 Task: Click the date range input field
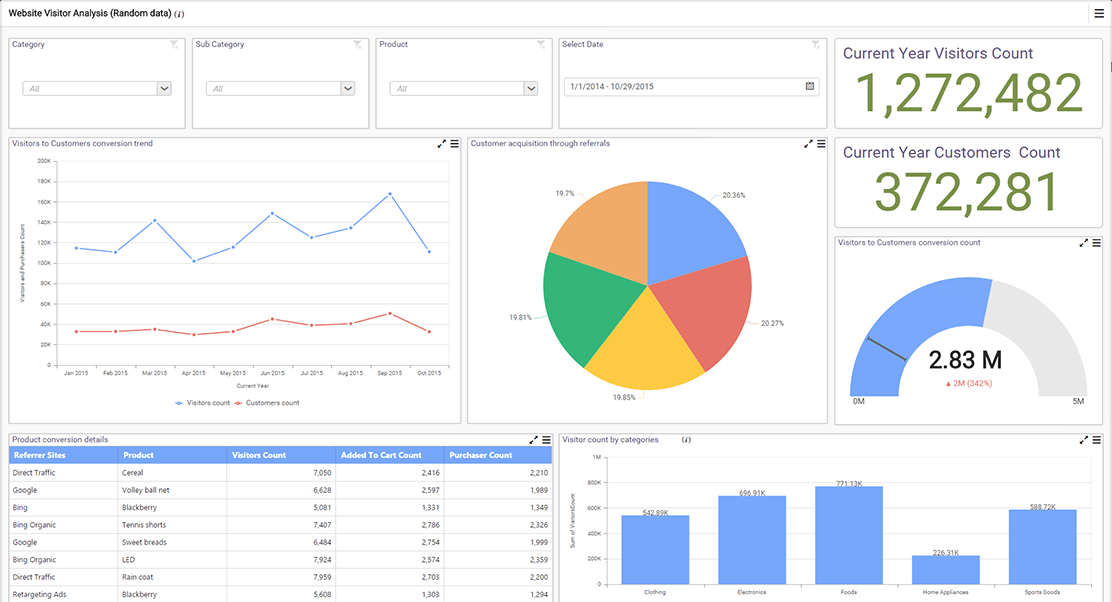[680, 86]
